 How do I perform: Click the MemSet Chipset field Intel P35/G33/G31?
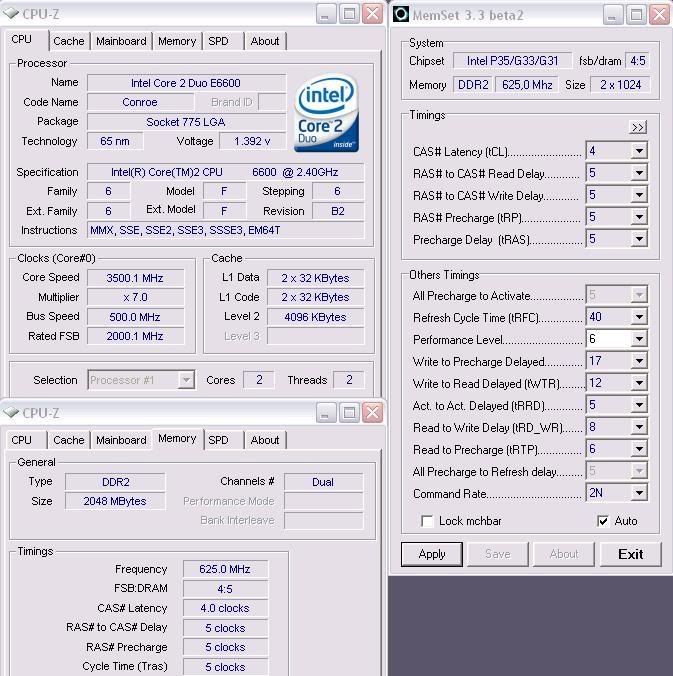pyautogui.click(x=513, y=61)
